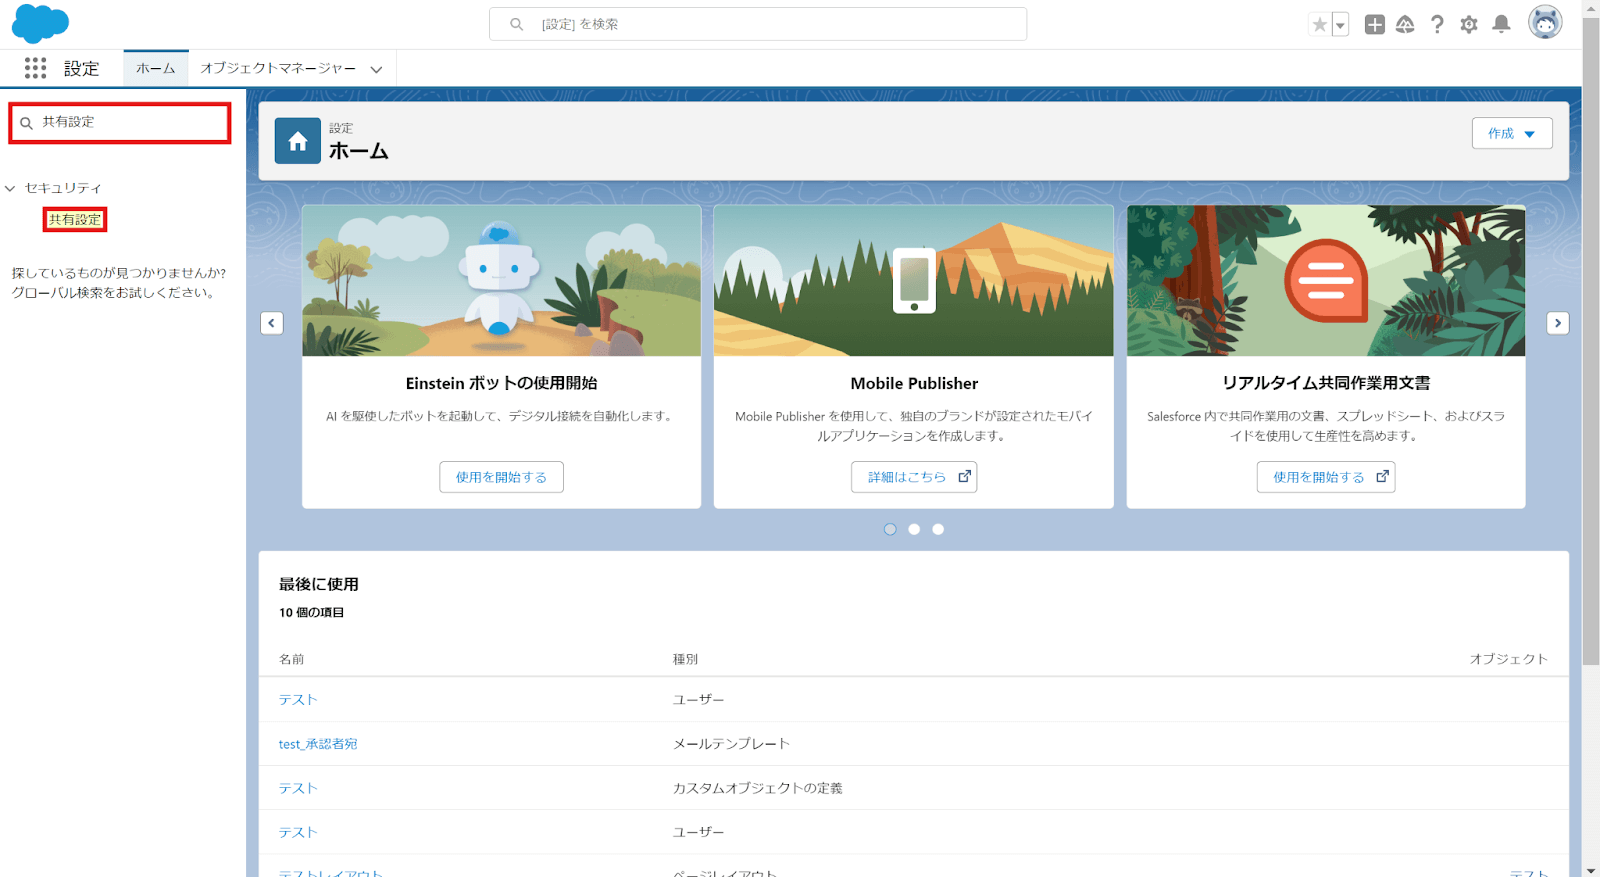
Task: Select the オブジェクトマネージャー tab
Action: click(278, 68)
